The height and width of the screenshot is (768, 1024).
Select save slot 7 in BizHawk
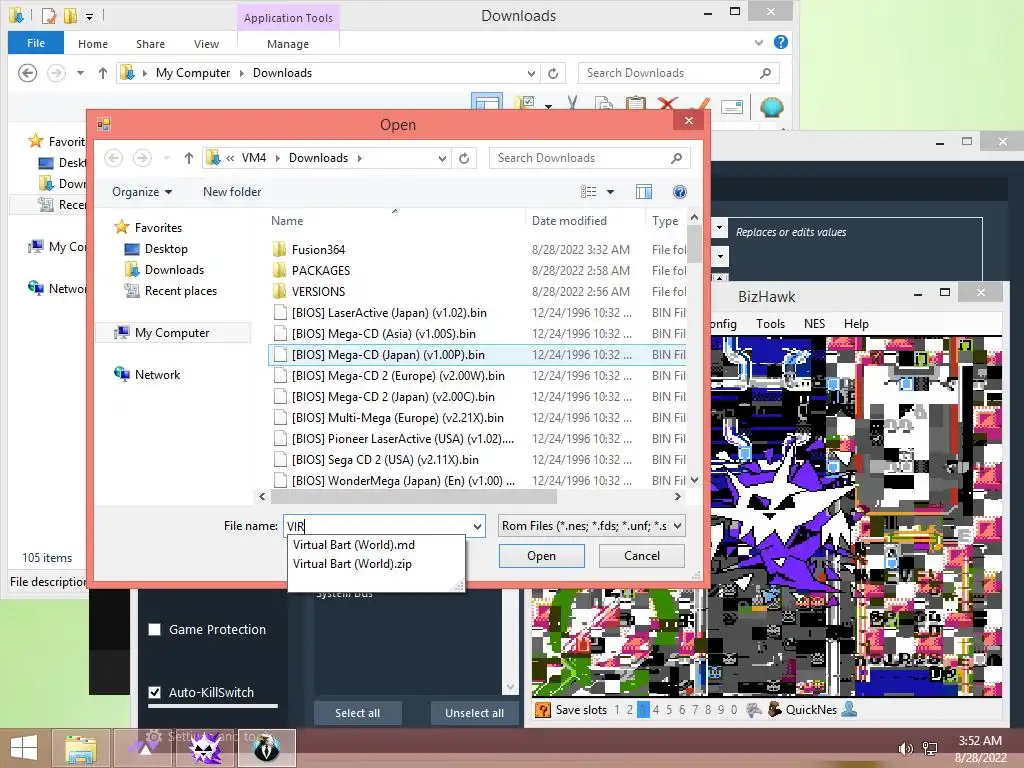[x=695, y=709]
